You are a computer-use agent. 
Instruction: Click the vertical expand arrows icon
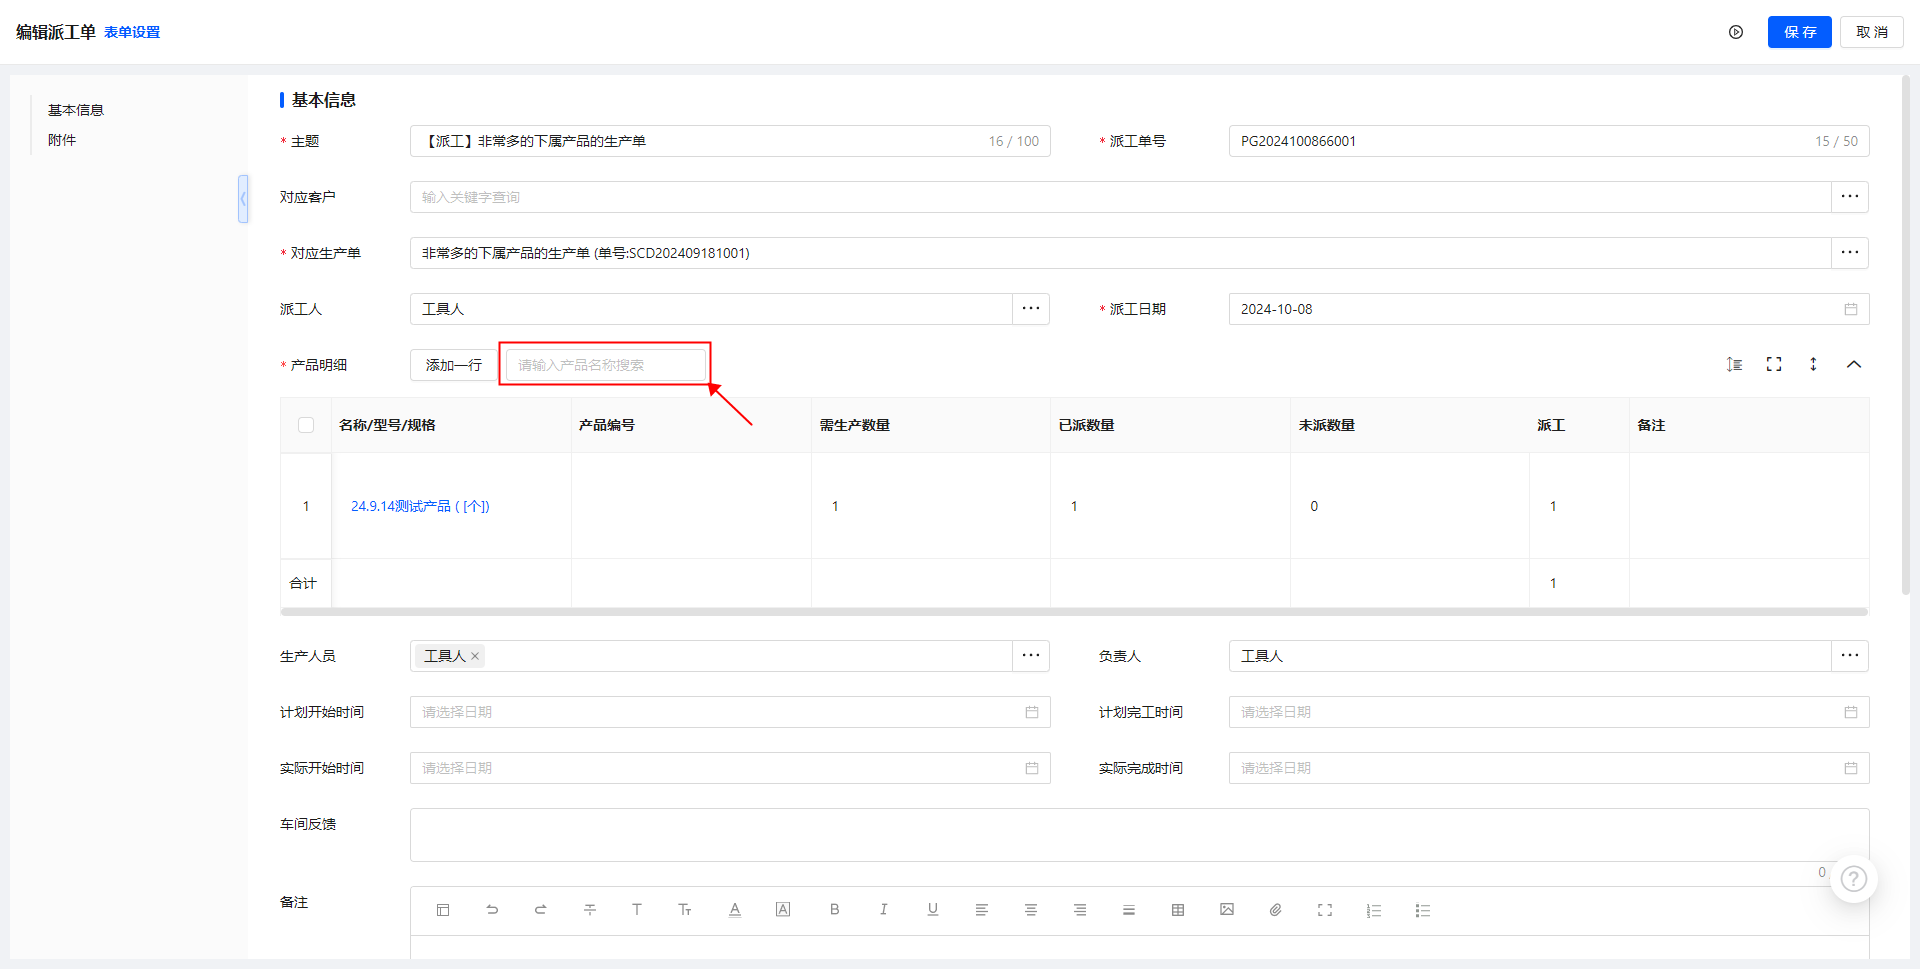click(x=1813, y=364)
